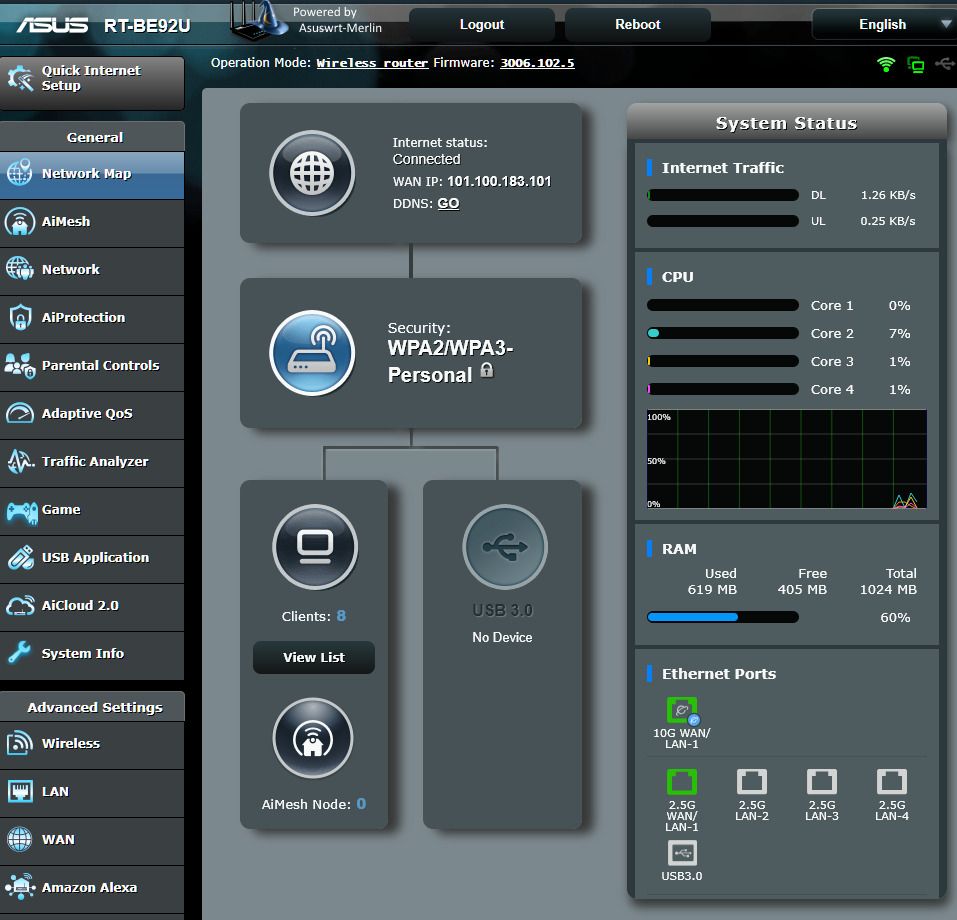Select the wireless router security icon
Image resolution: width=957 pixels, height=920 pixels.
click(312, 352)
